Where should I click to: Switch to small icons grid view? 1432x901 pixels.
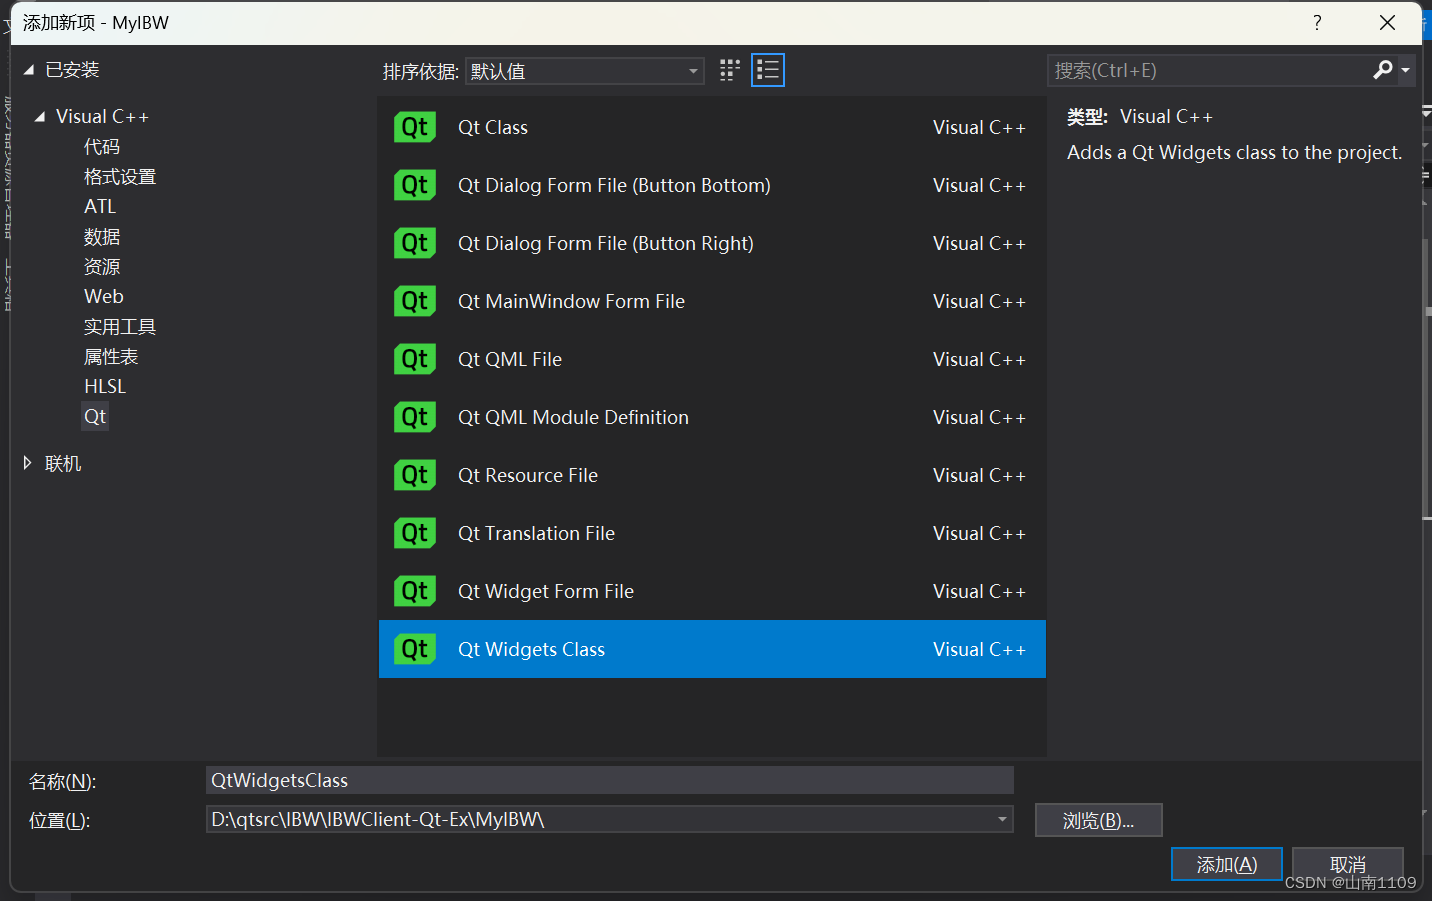[730, 70]
